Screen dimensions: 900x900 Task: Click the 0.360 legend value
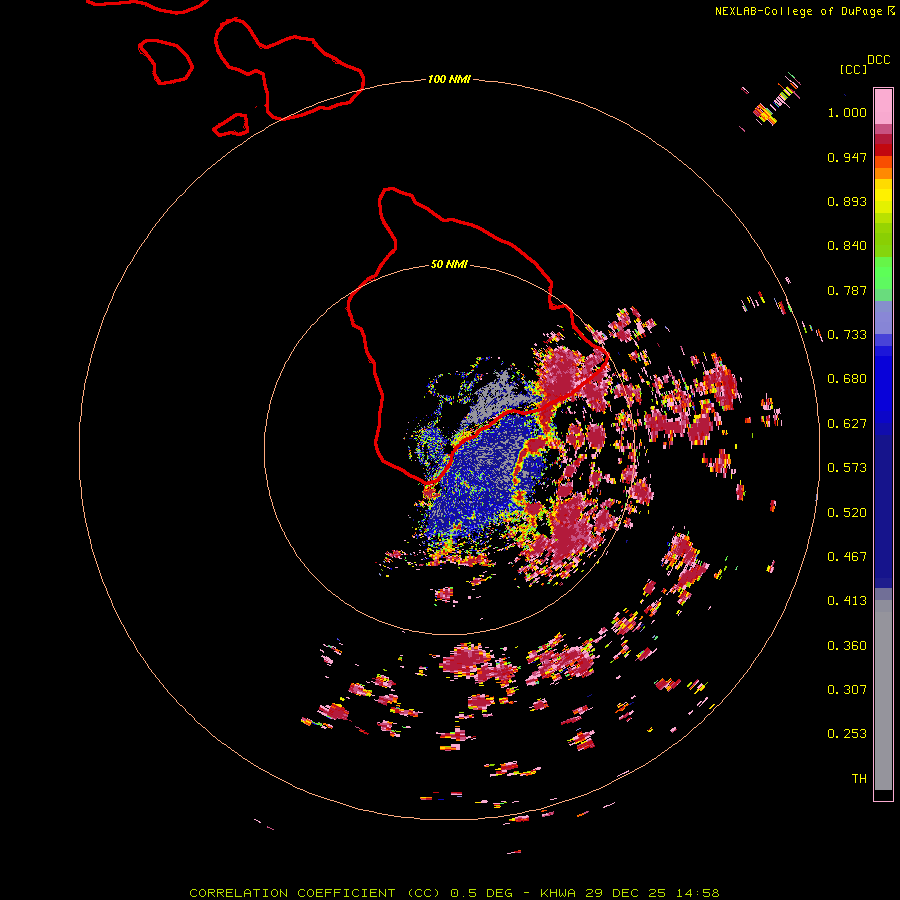coord(847,646)
